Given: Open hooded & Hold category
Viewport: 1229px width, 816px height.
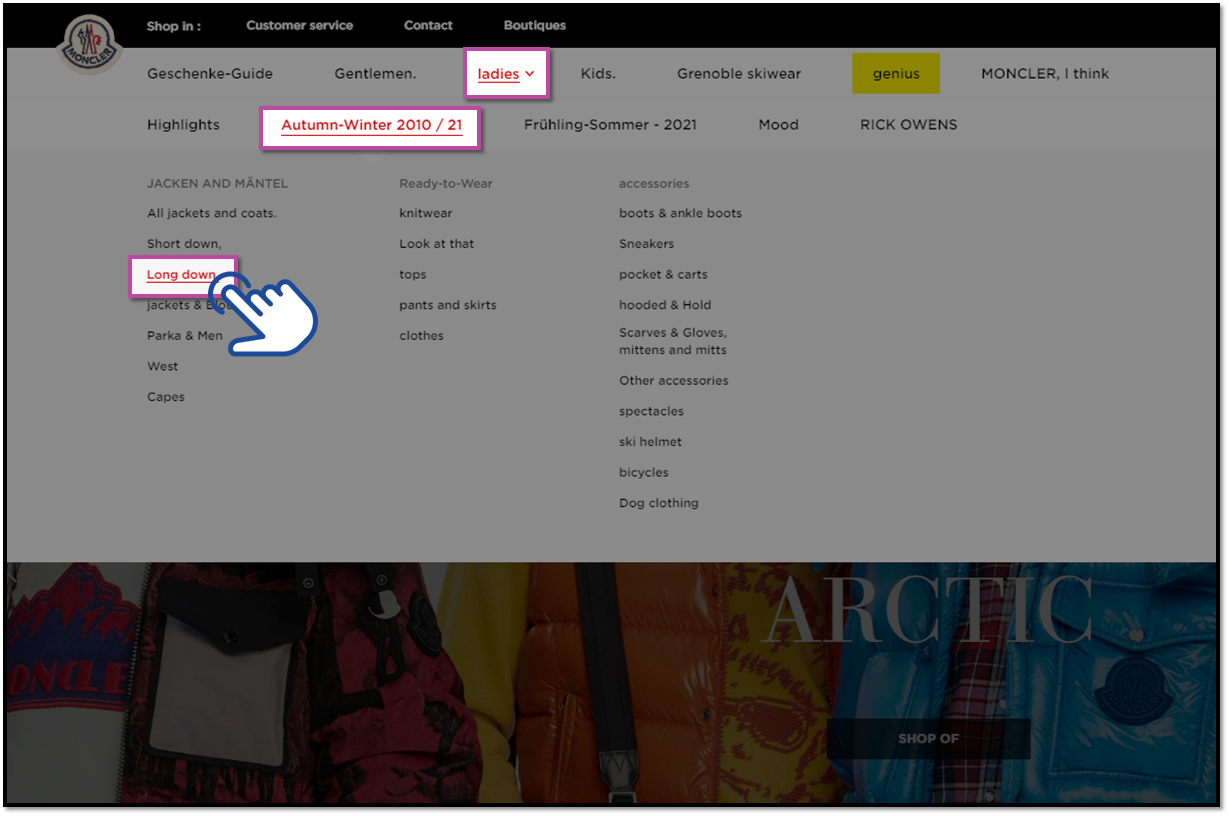Looking at the screenshot, I should coord(665,305).
